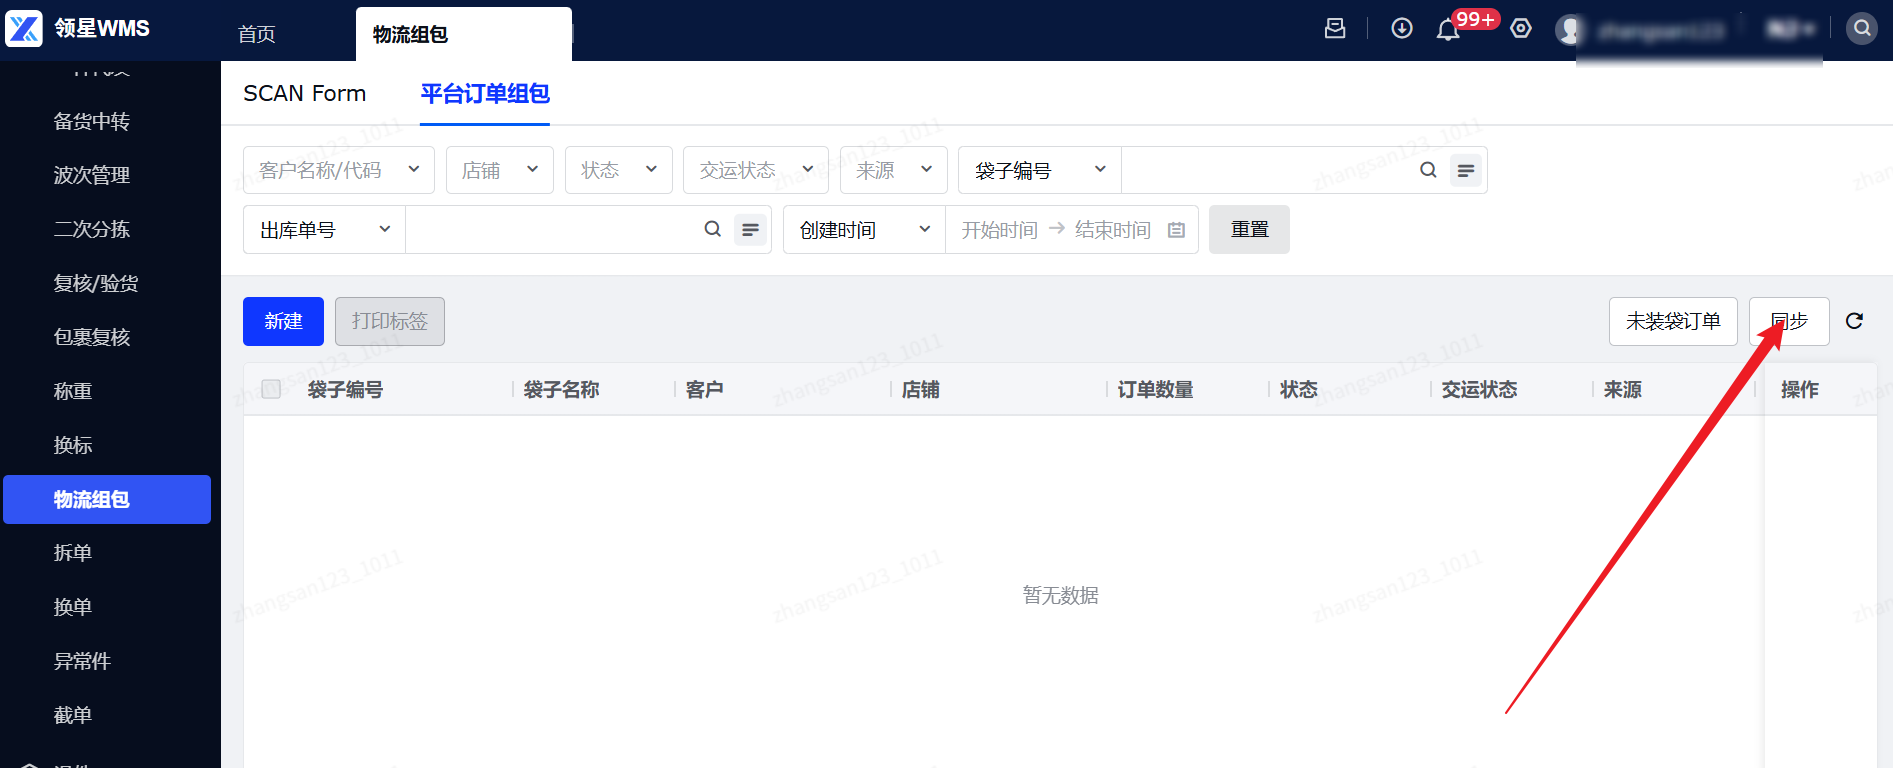Change the 出库单号 search type dropdown

point(324,230)
